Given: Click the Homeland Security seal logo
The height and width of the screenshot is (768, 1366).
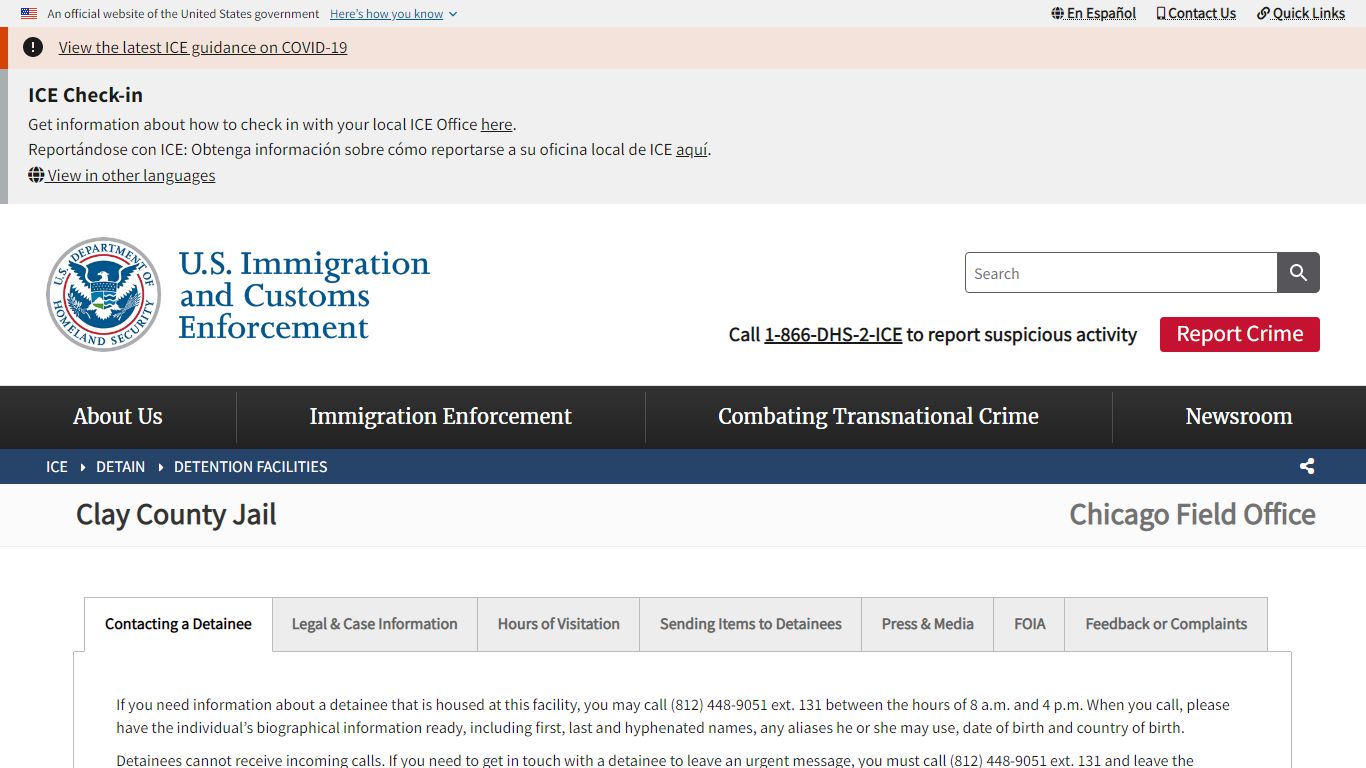Looking at the screenshot, I should click(x=104, y=294).
